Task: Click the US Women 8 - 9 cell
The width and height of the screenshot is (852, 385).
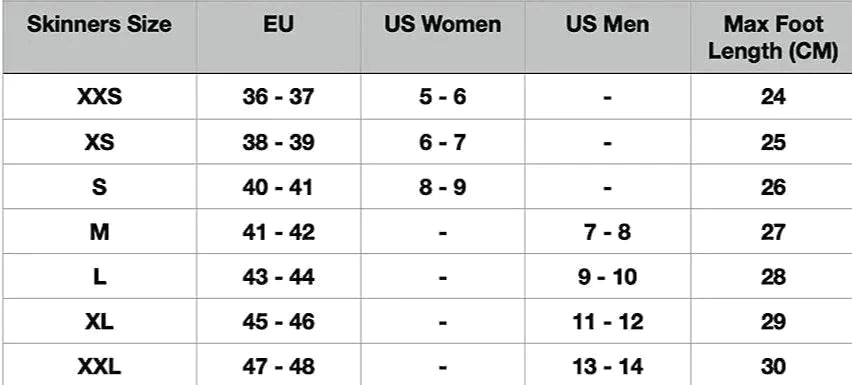Action: click(442, 187)
